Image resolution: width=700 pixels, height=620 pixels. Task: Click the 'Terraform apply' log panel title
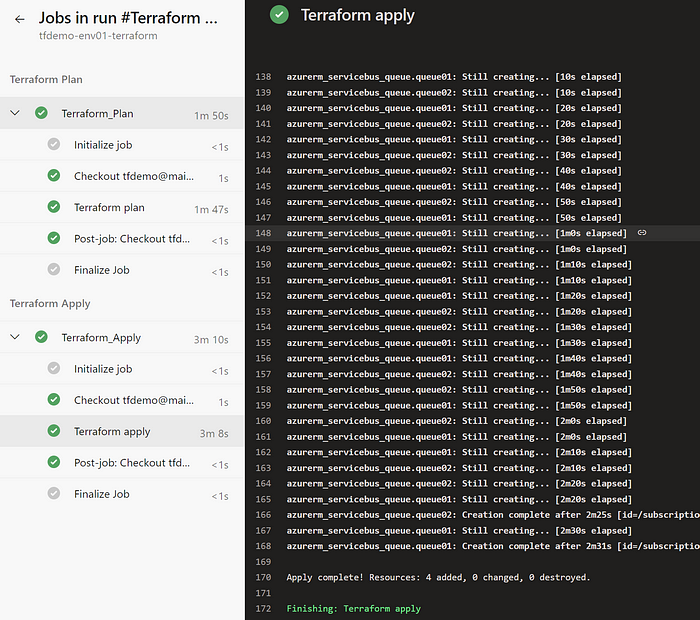pyautogui.click(x=358, y=15)
